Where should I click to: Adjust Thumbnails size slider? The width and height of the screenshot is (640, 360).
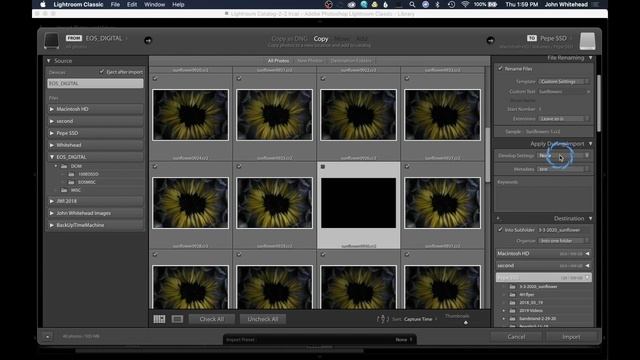click(466, 322)
